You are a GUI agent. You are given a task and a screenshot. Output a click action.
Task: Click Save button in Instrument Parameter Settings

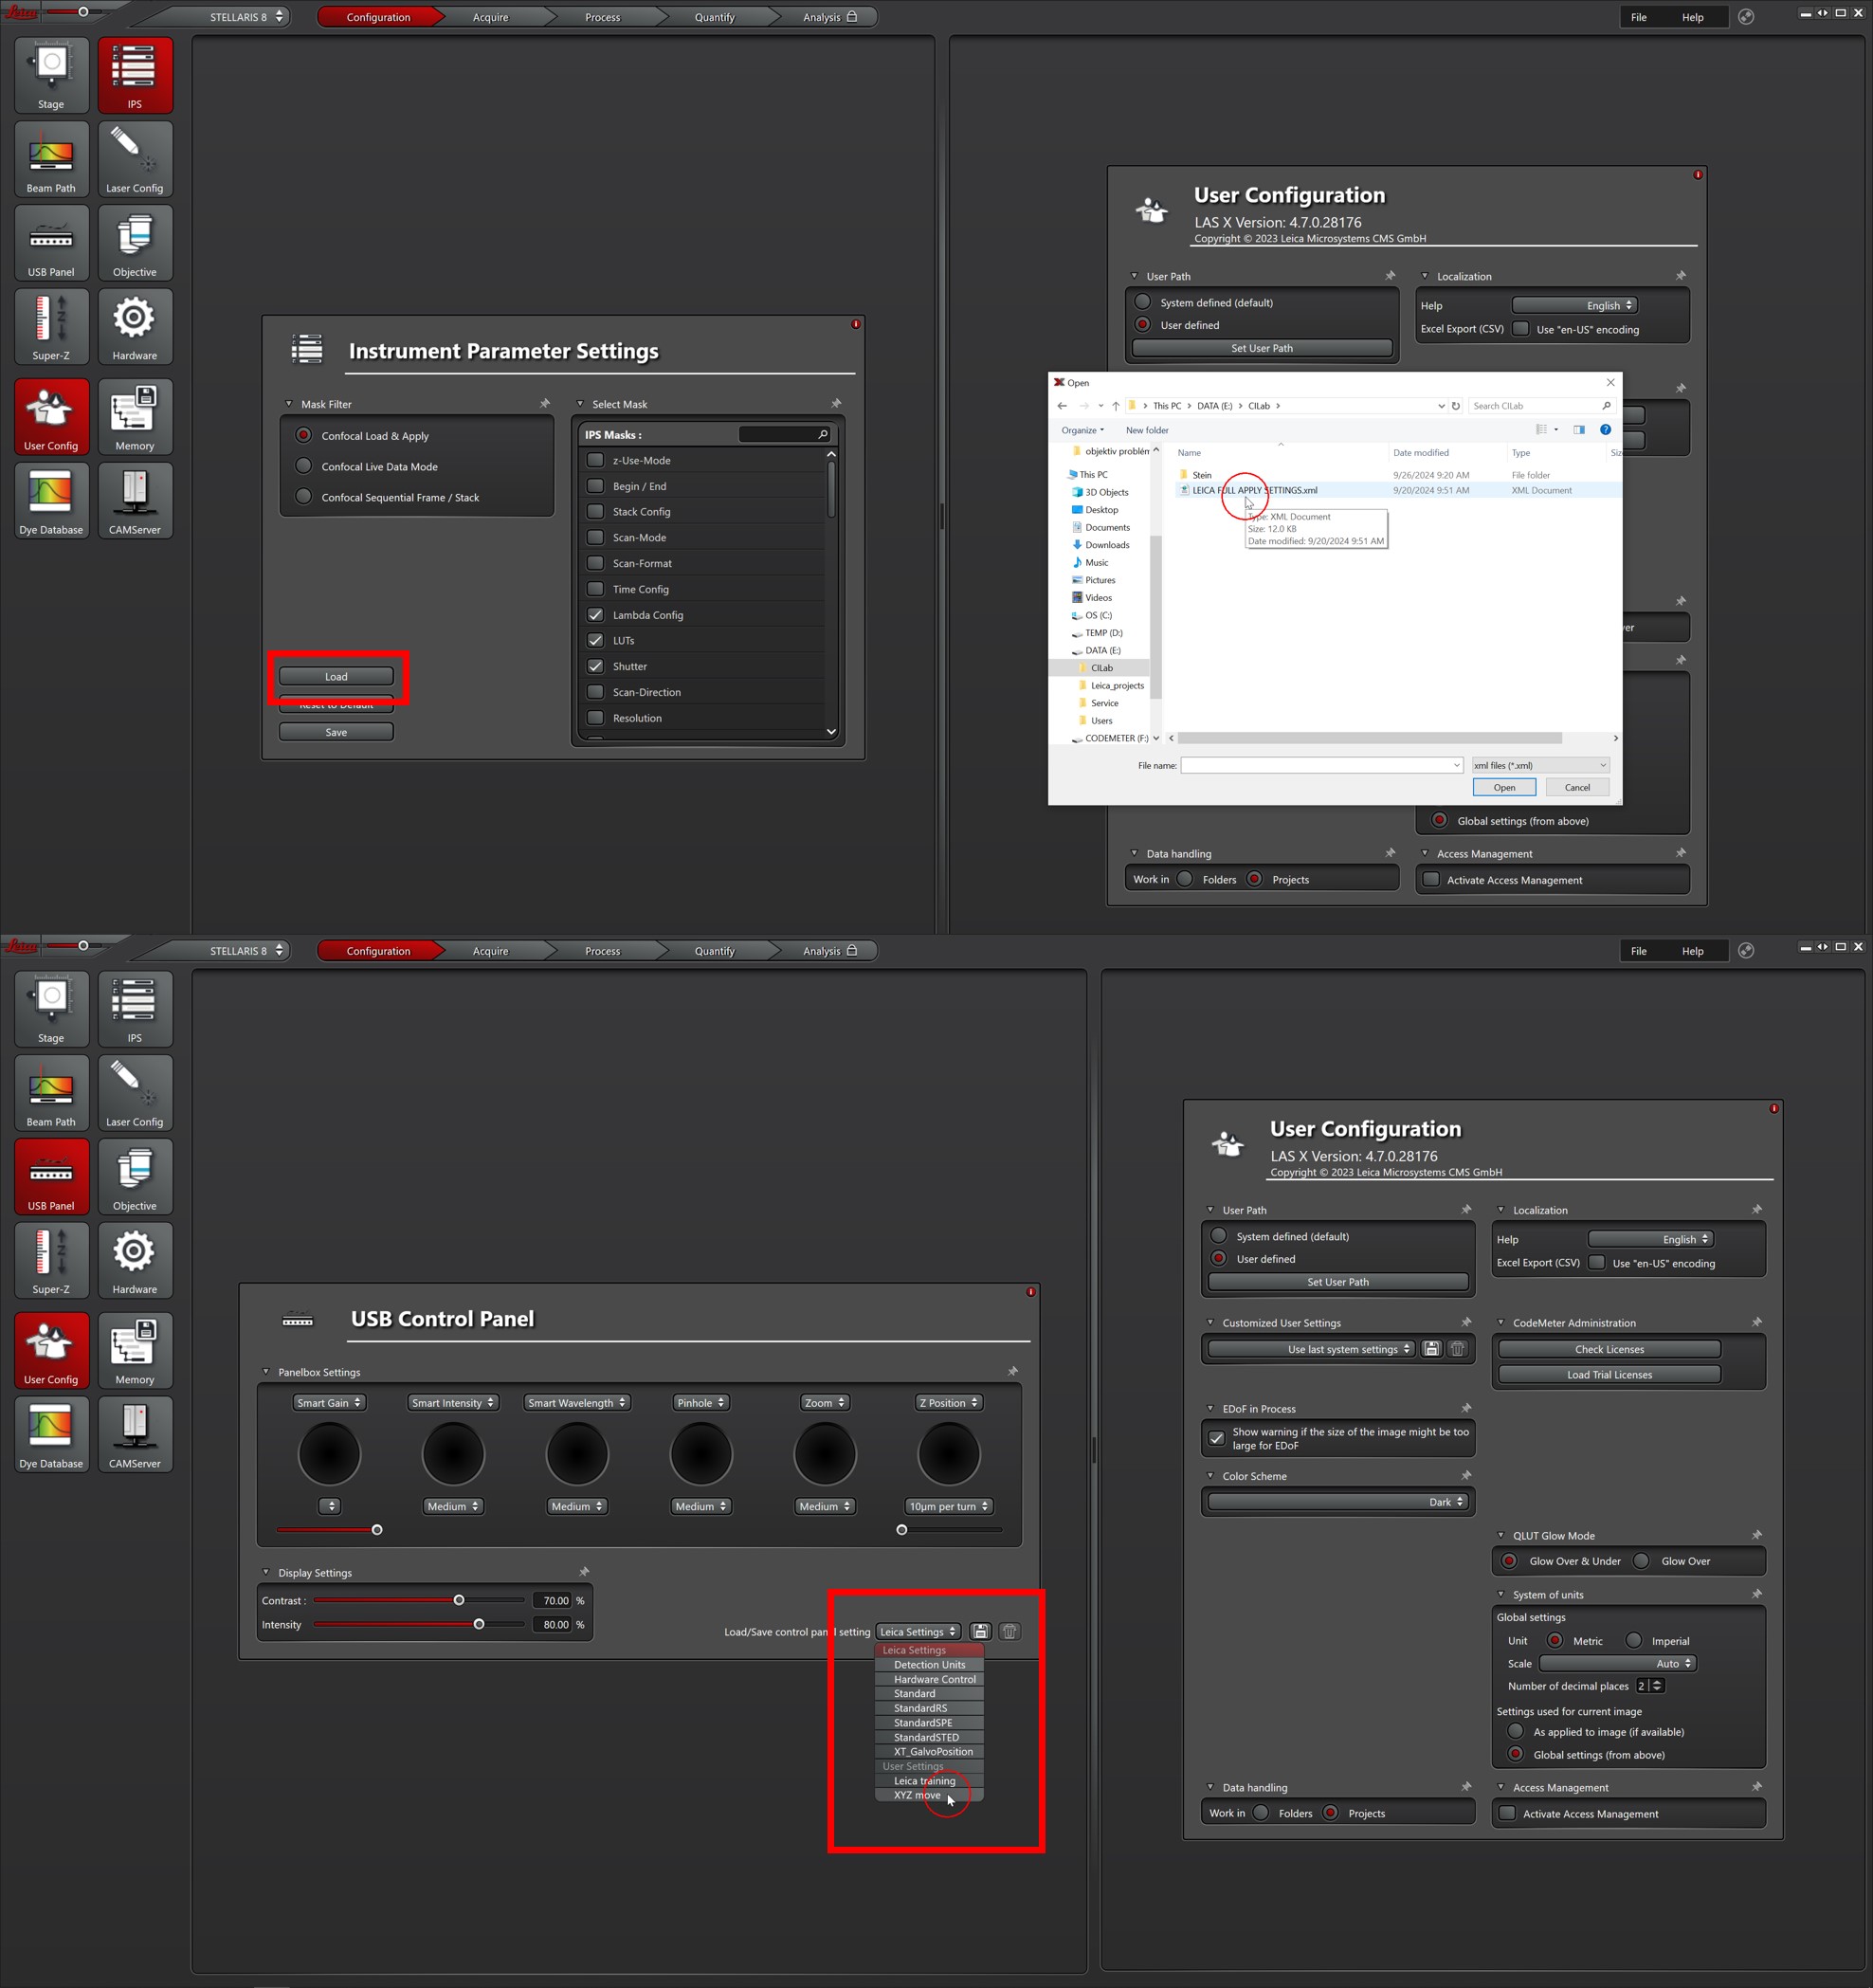point(336,732)
